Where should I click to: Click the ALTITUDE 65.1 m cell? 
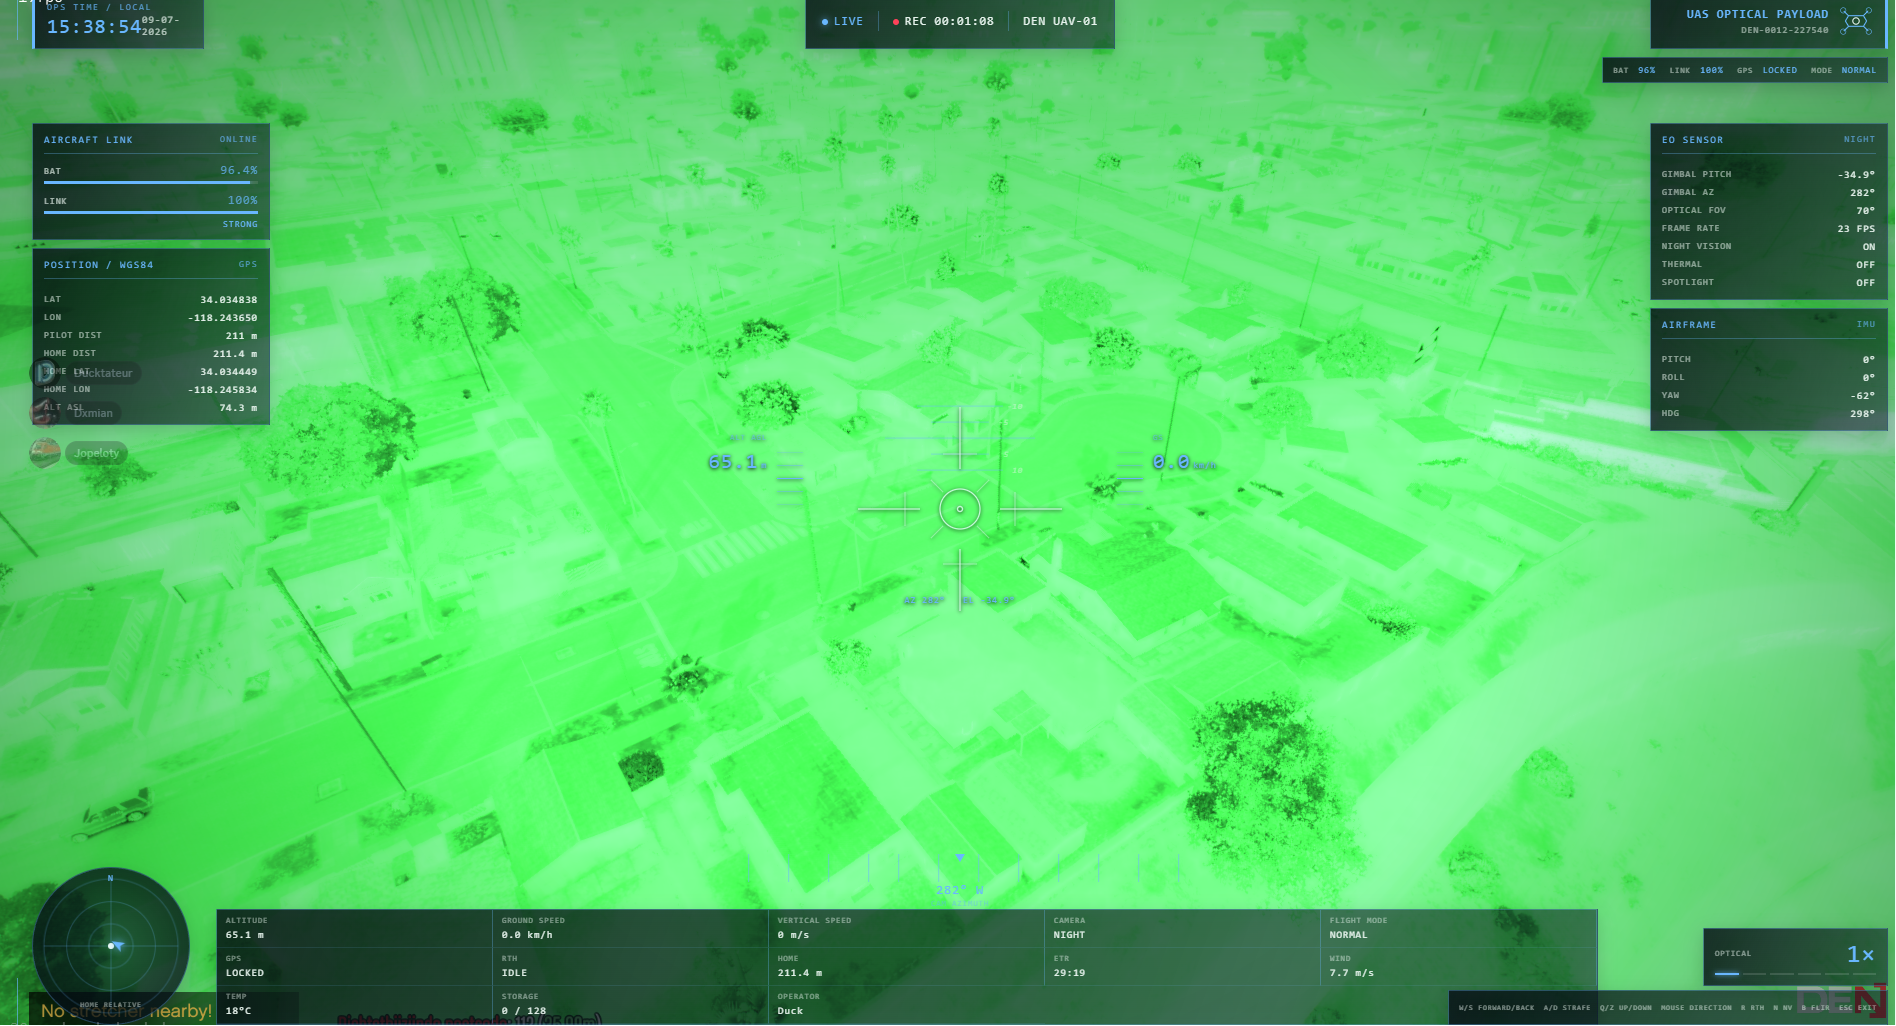coord(355,929)
